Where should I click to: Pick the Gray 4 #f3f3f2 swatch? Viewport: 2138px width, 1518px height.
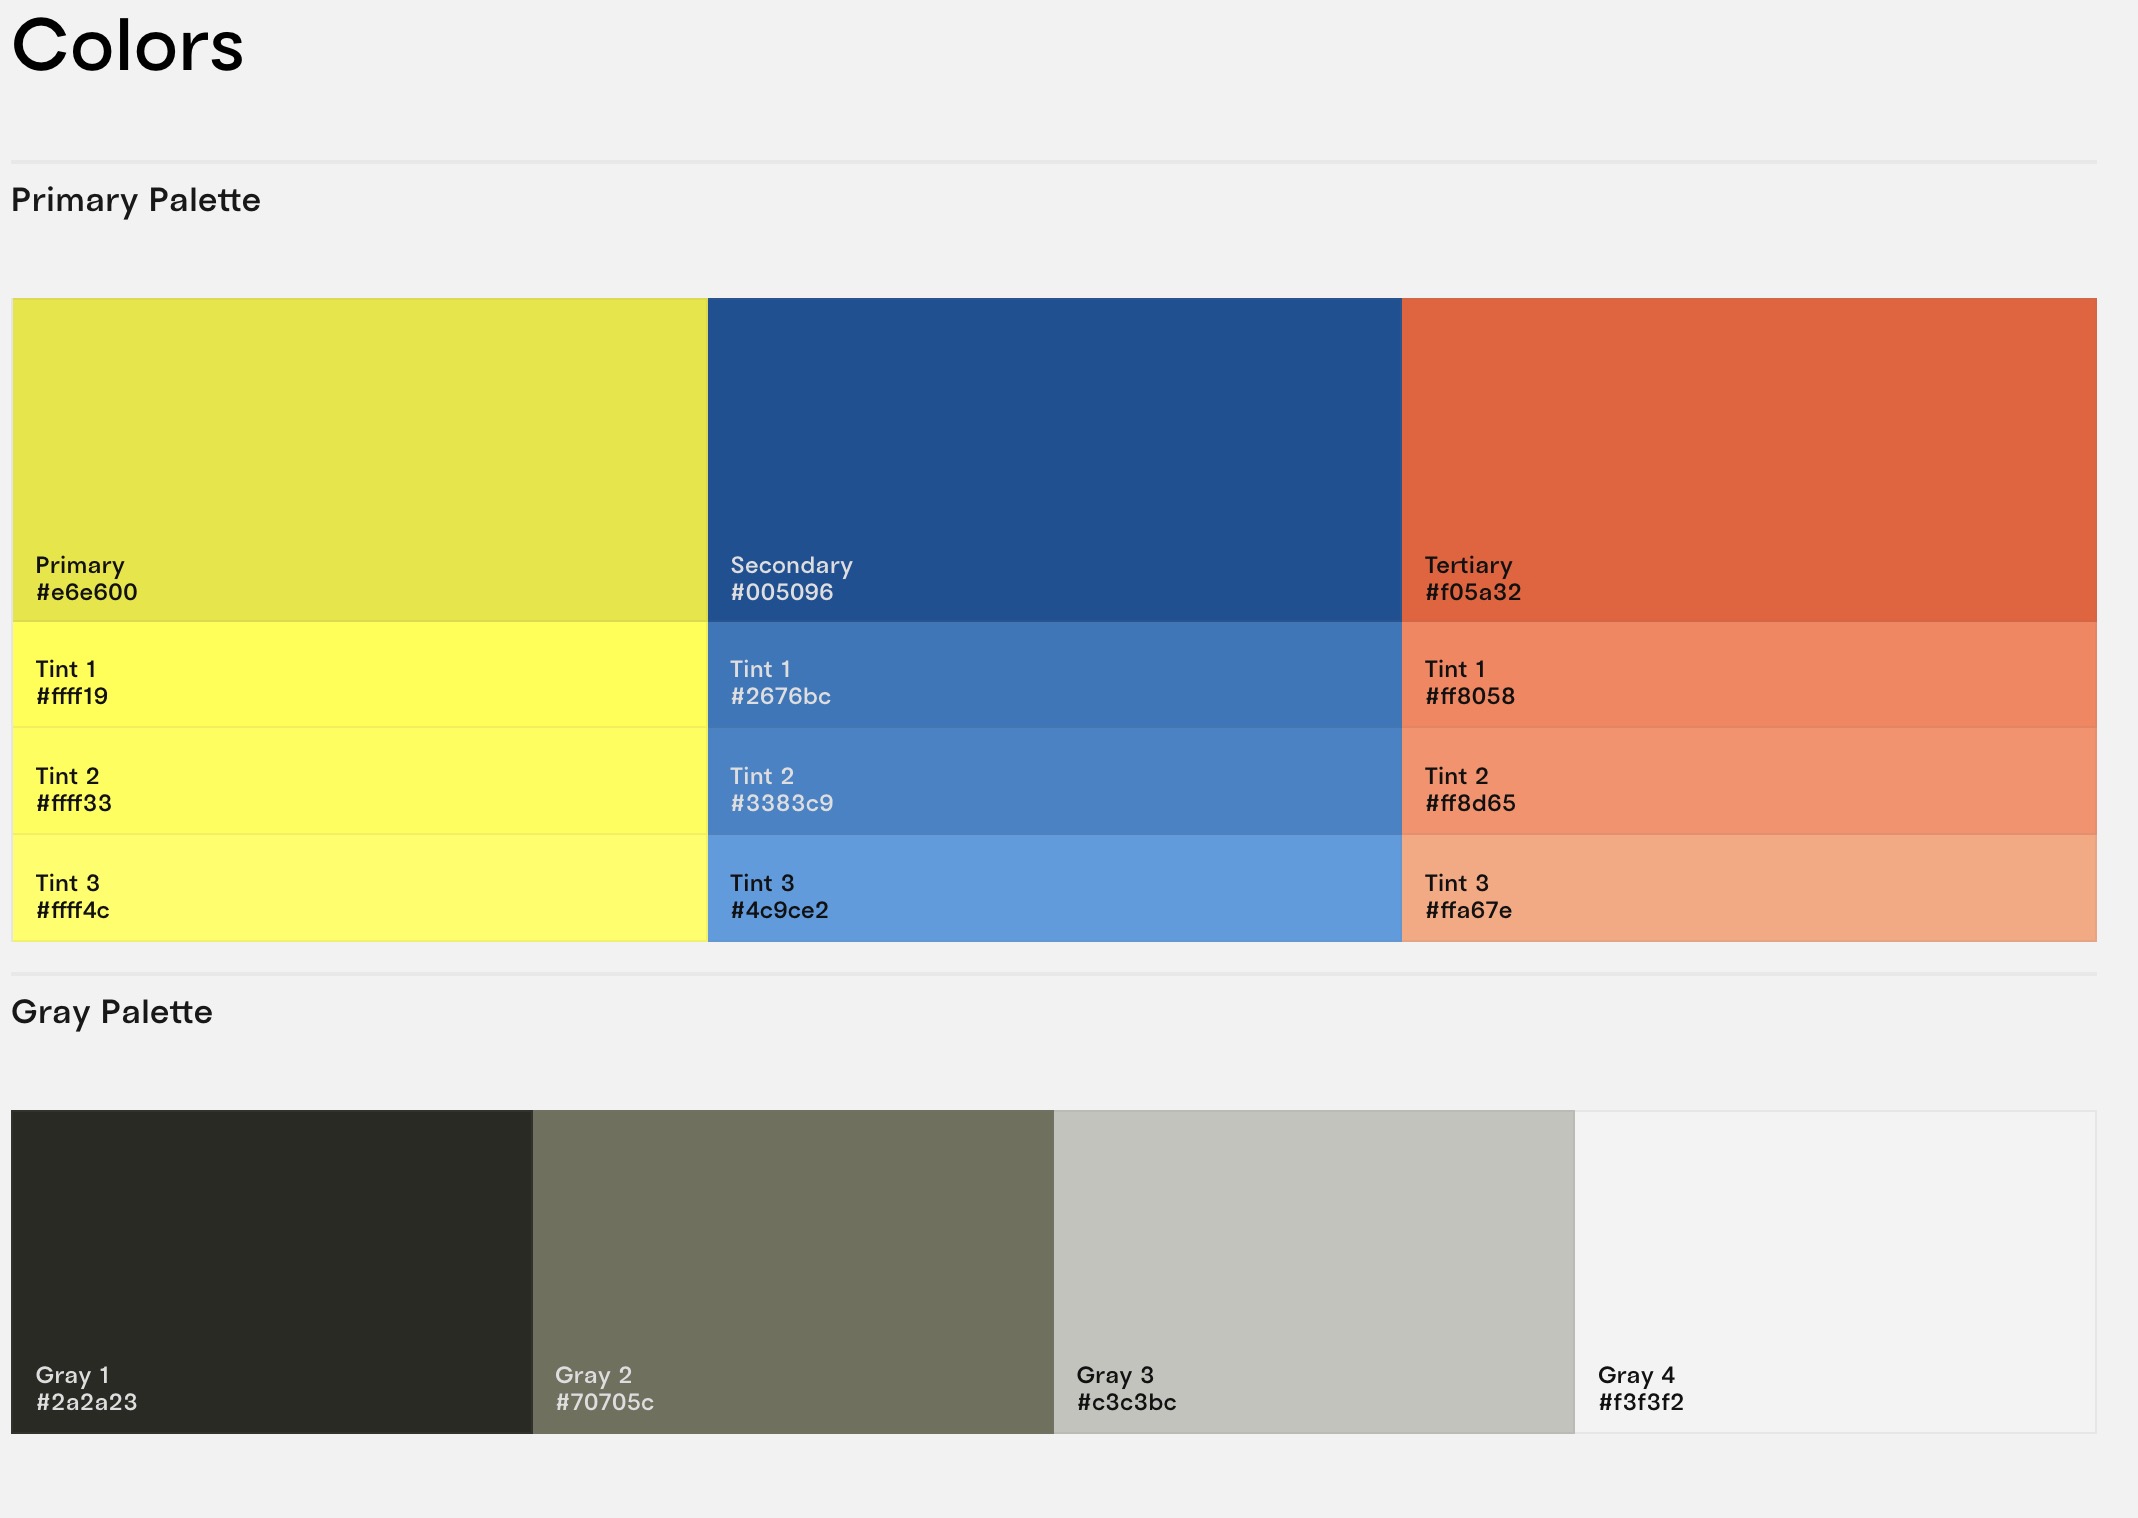pos(1834,1271)
